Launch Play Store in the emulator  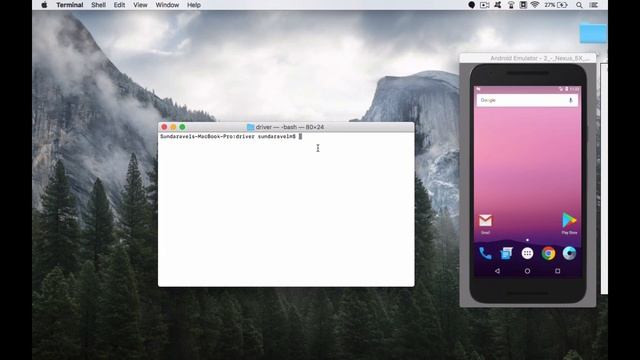(569, 220)
